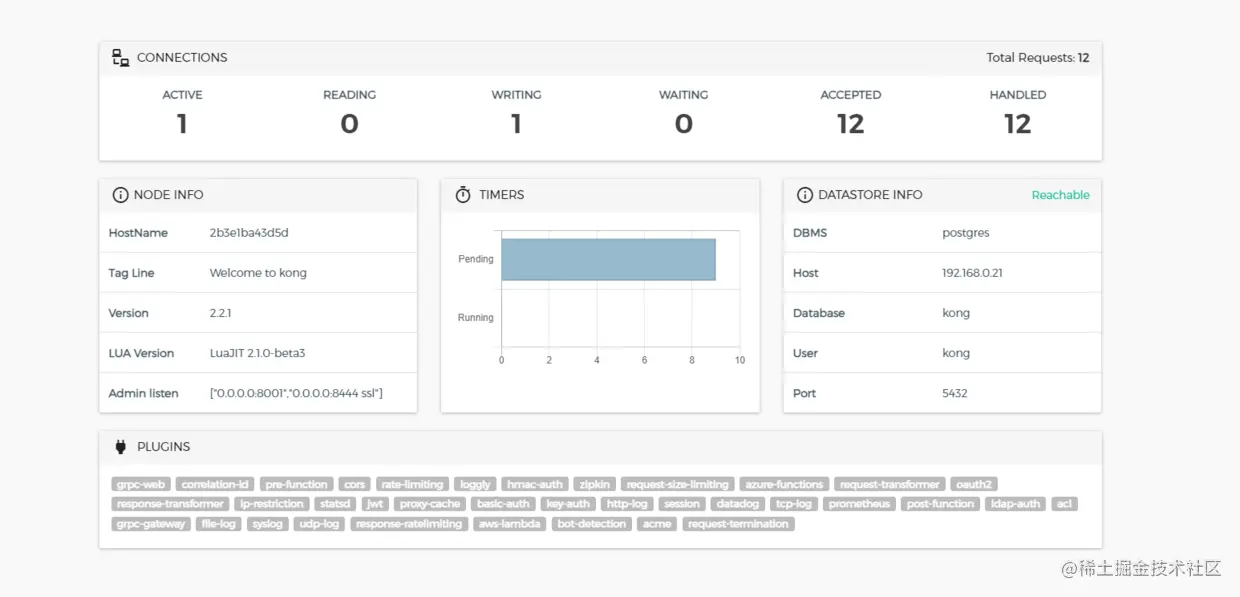The image size is (1240, 597).
Task: Click the grpc-web plugin tag
Action: (141, 484)
